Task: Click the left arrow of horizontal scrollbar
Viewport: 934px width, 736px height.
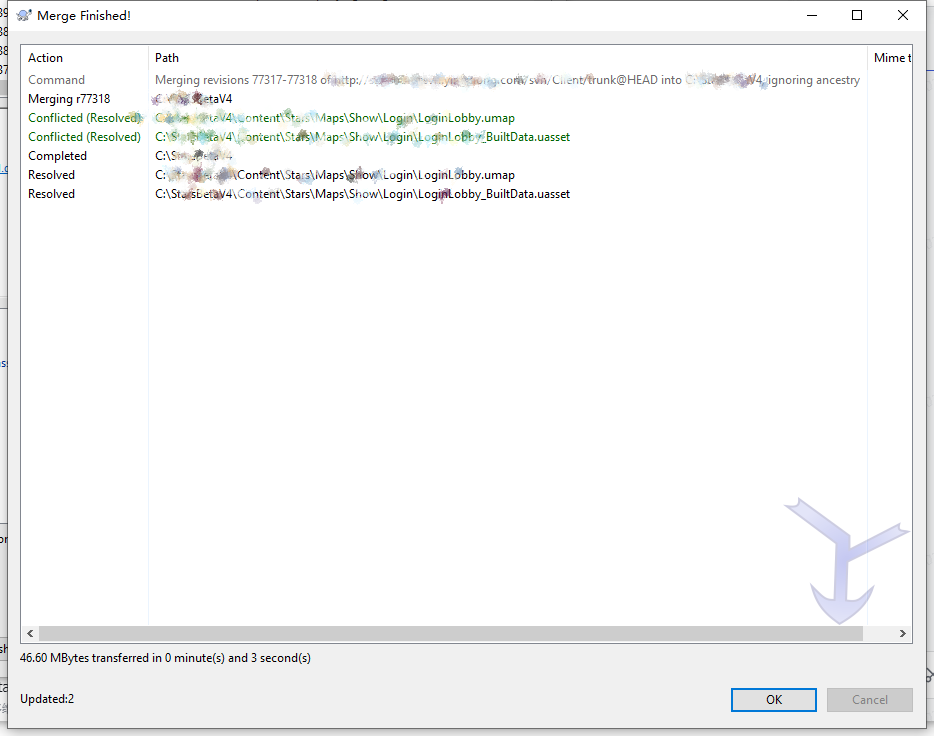Action: tap(29, 634)
